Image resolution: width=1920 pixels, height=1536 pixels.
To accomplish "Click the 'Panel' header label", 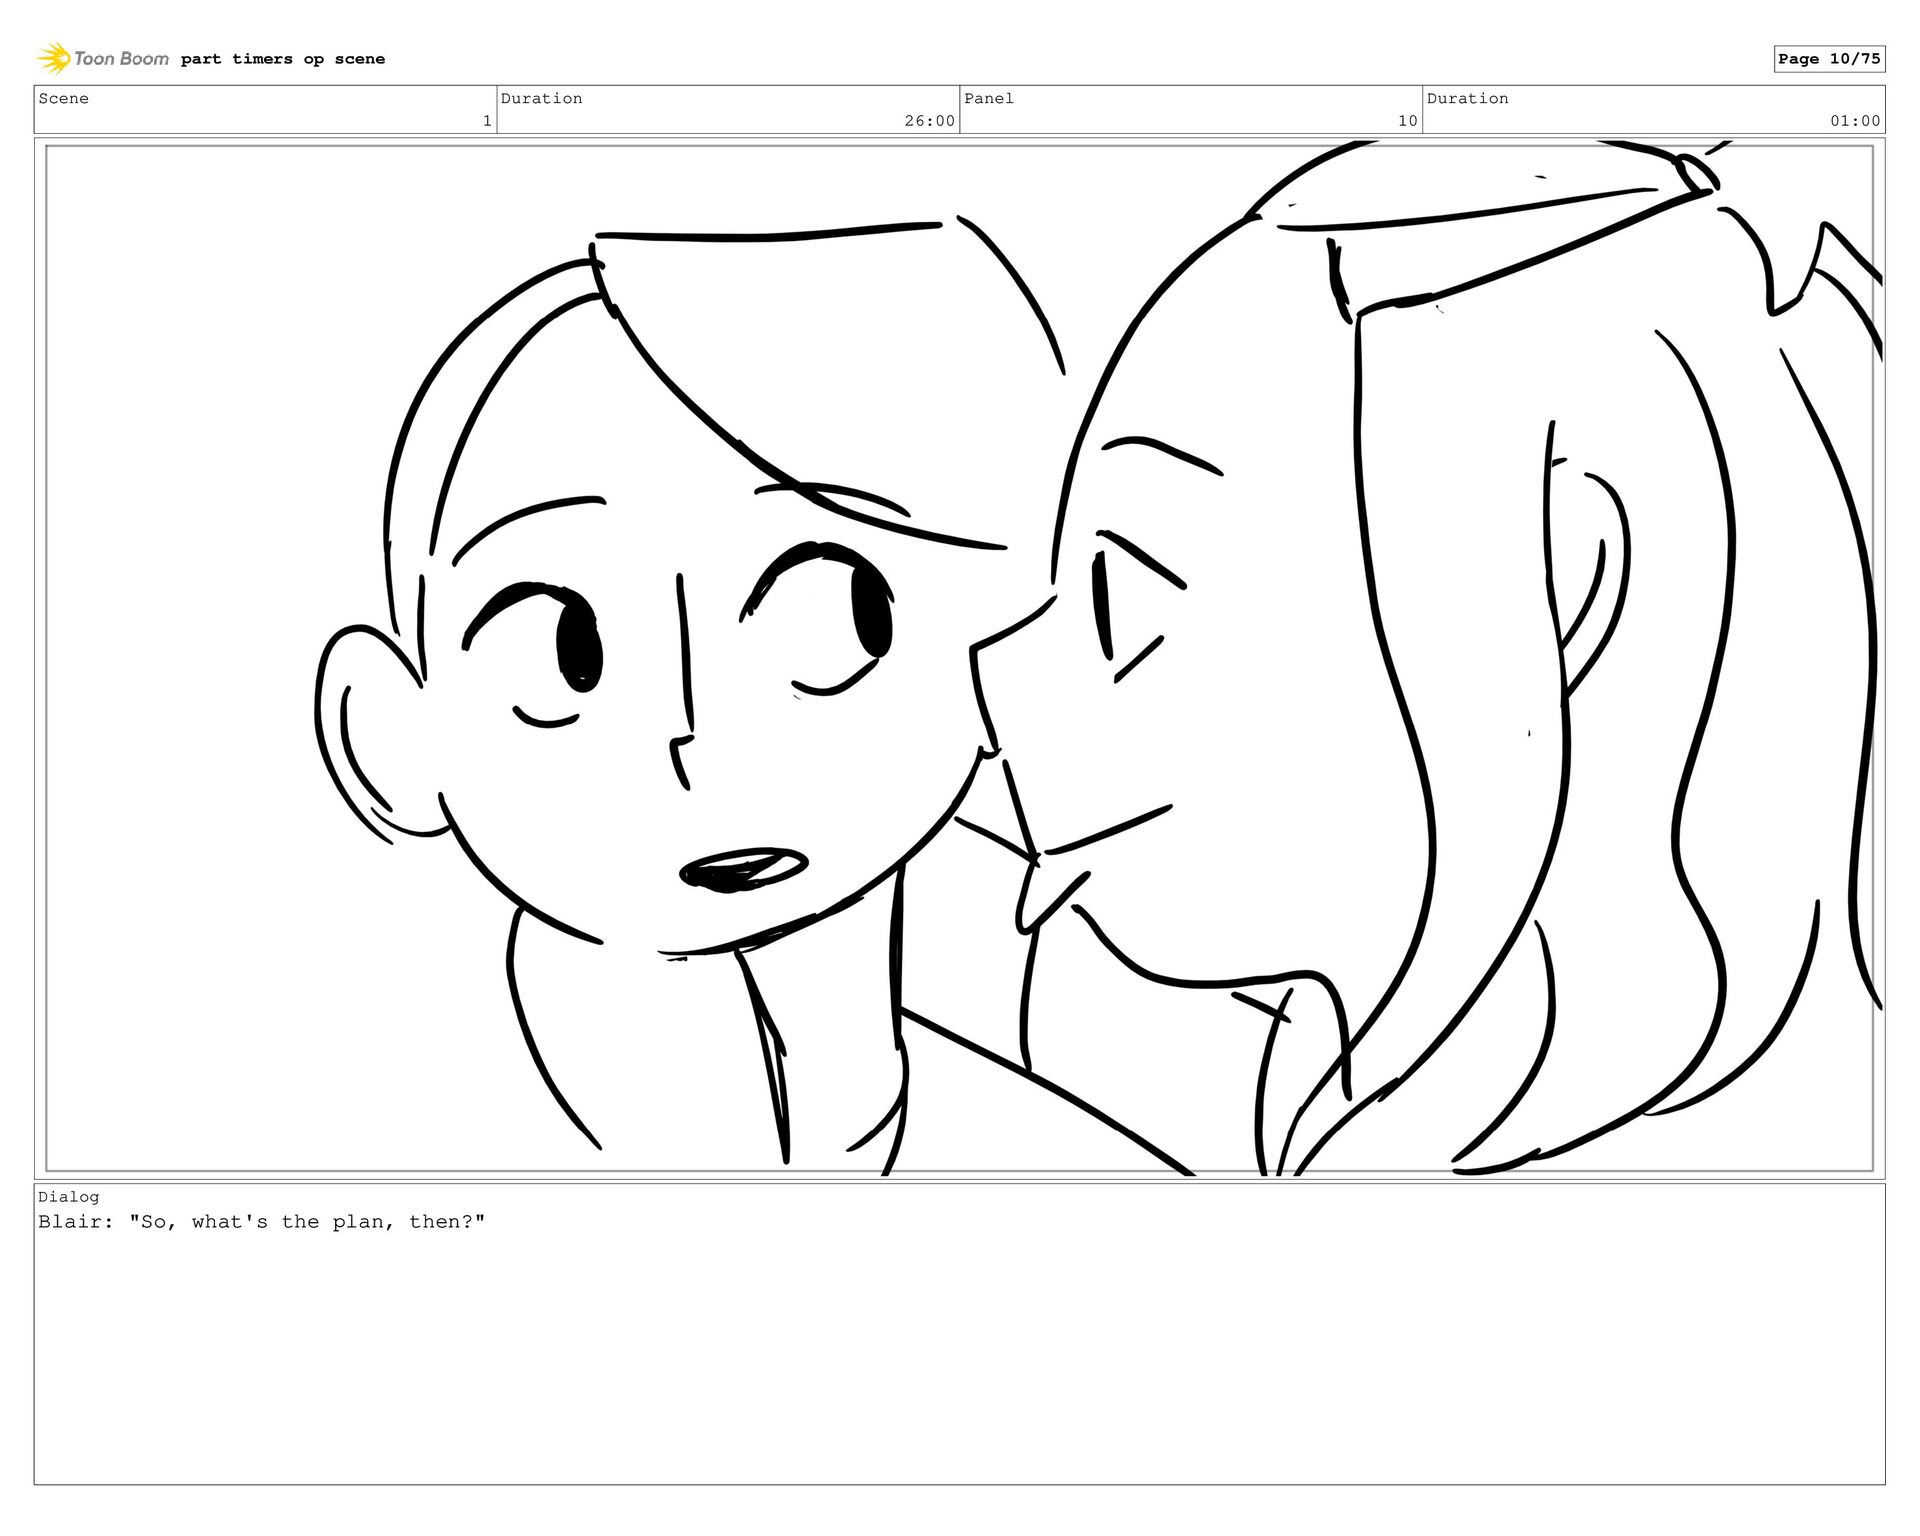I will (x=989, y=98).
